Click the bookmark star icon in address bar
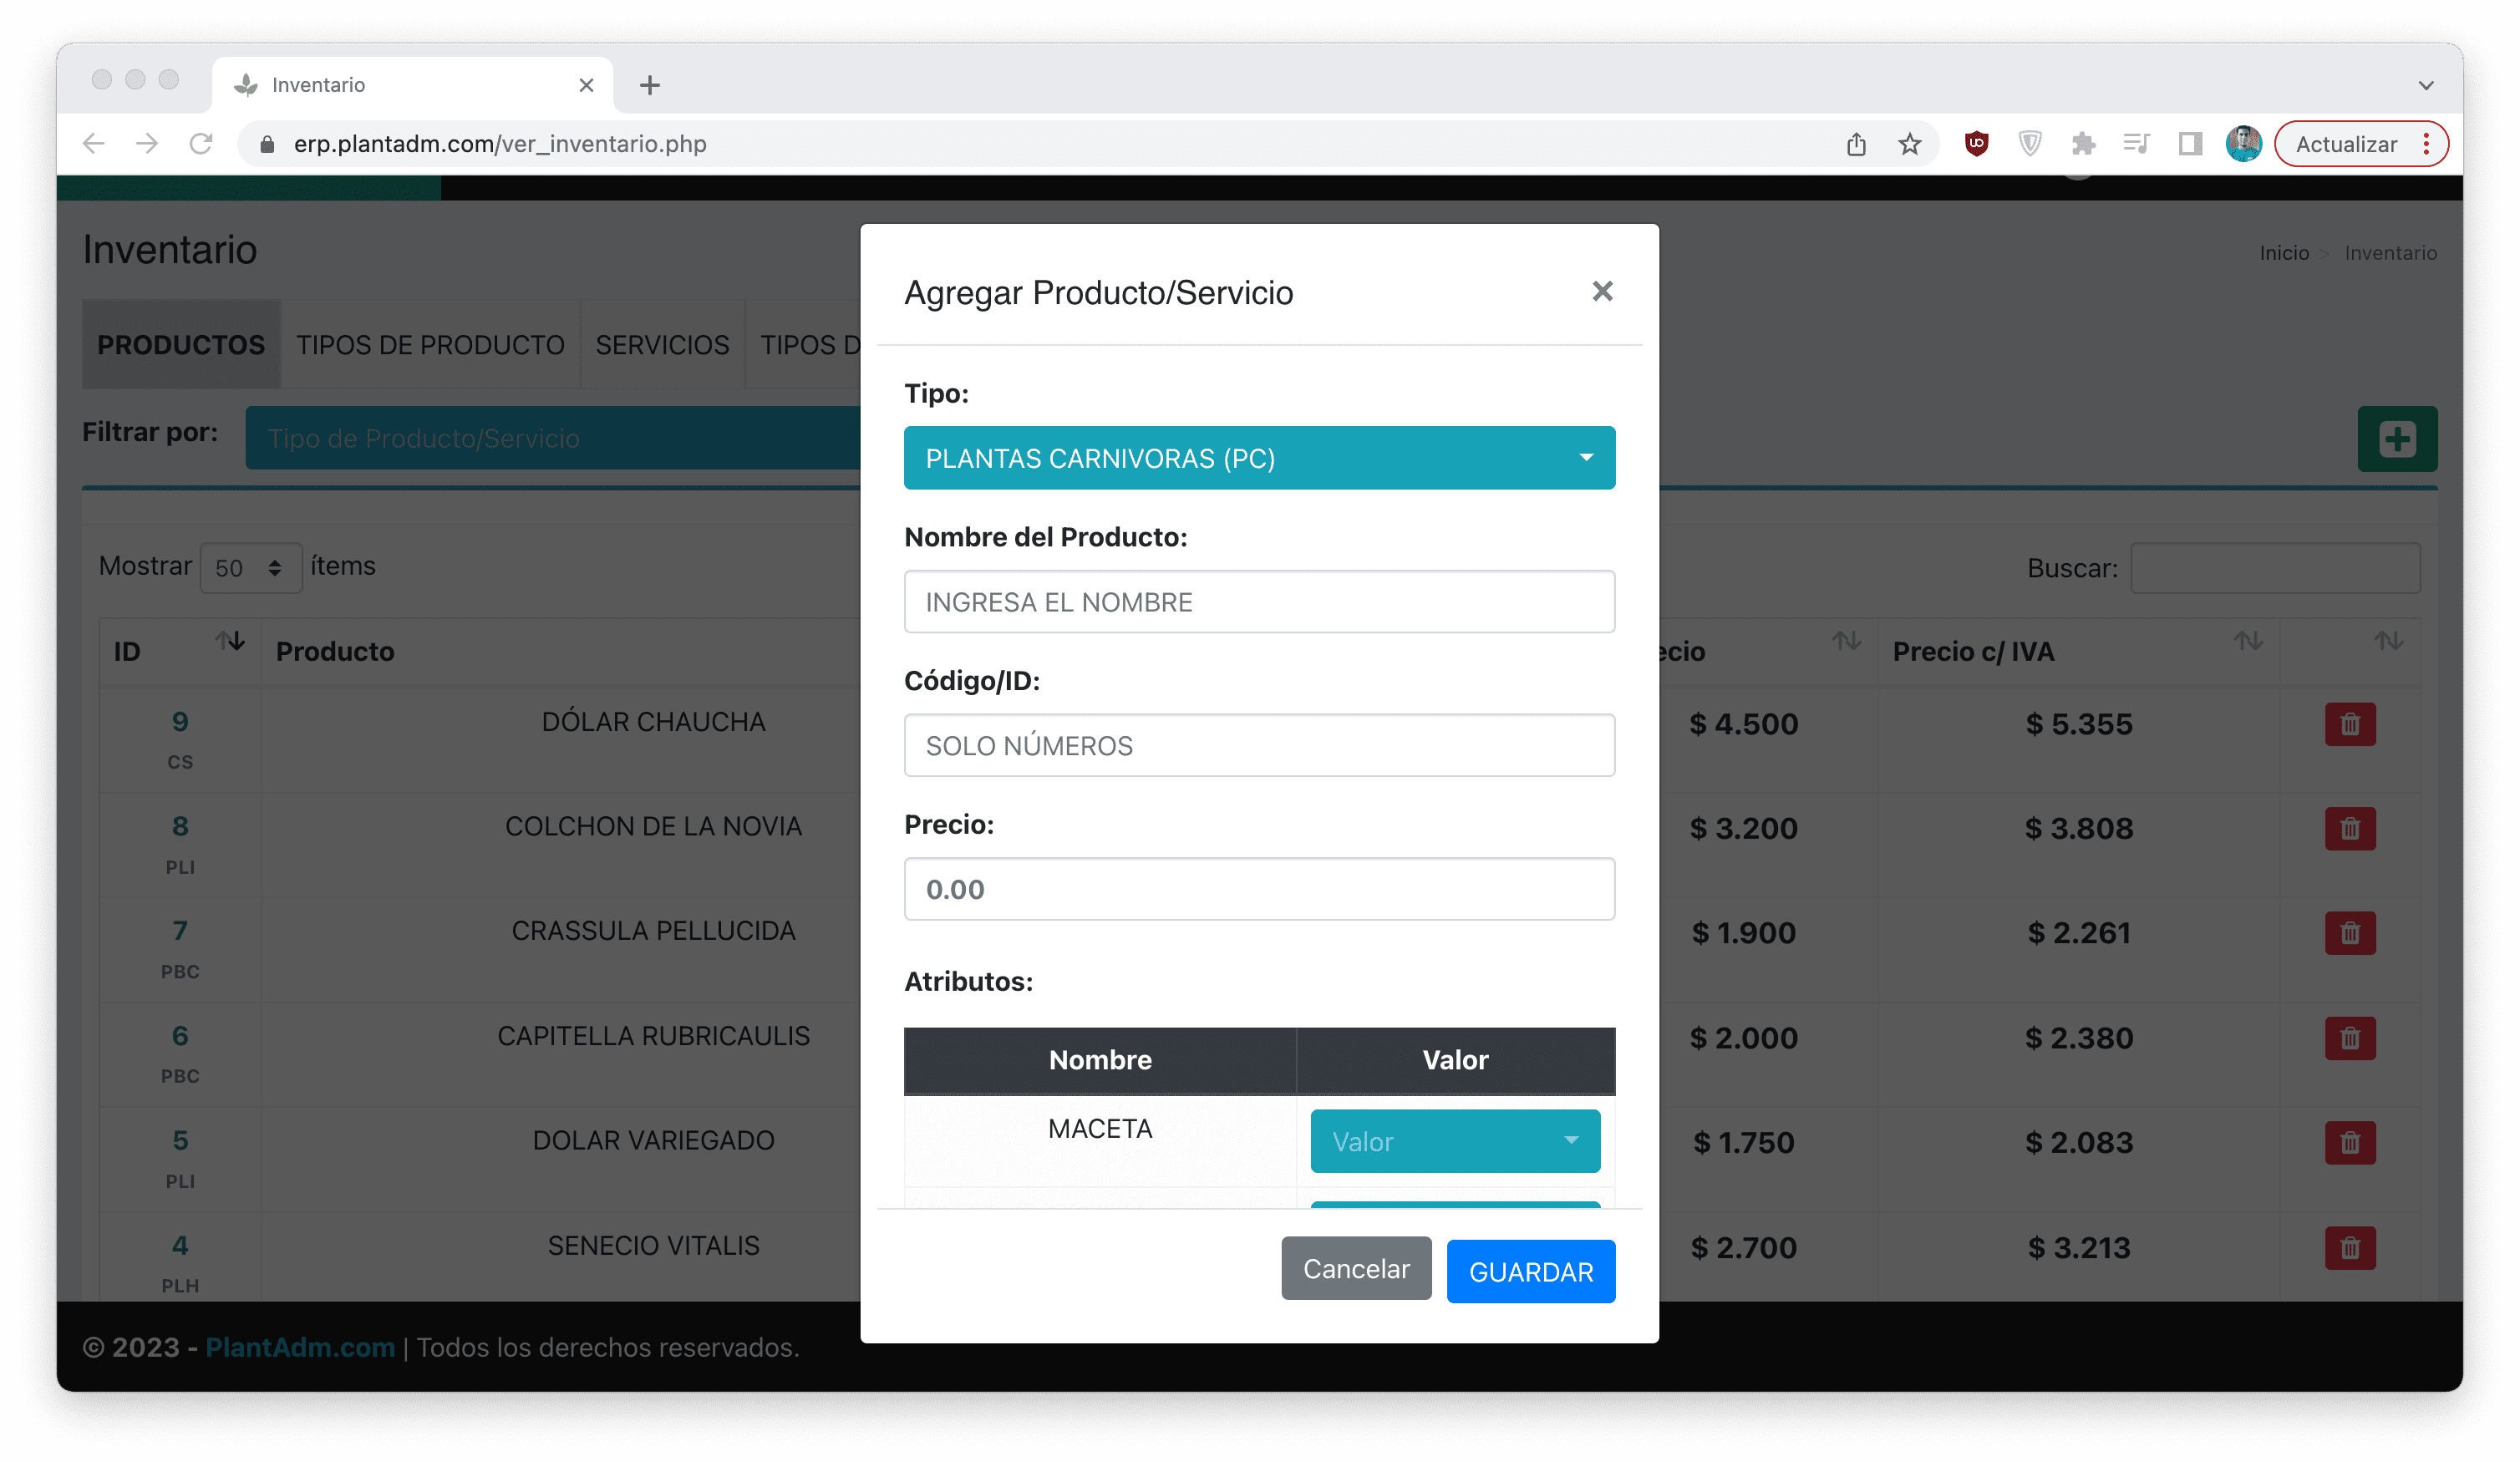 pos(1909,144)
